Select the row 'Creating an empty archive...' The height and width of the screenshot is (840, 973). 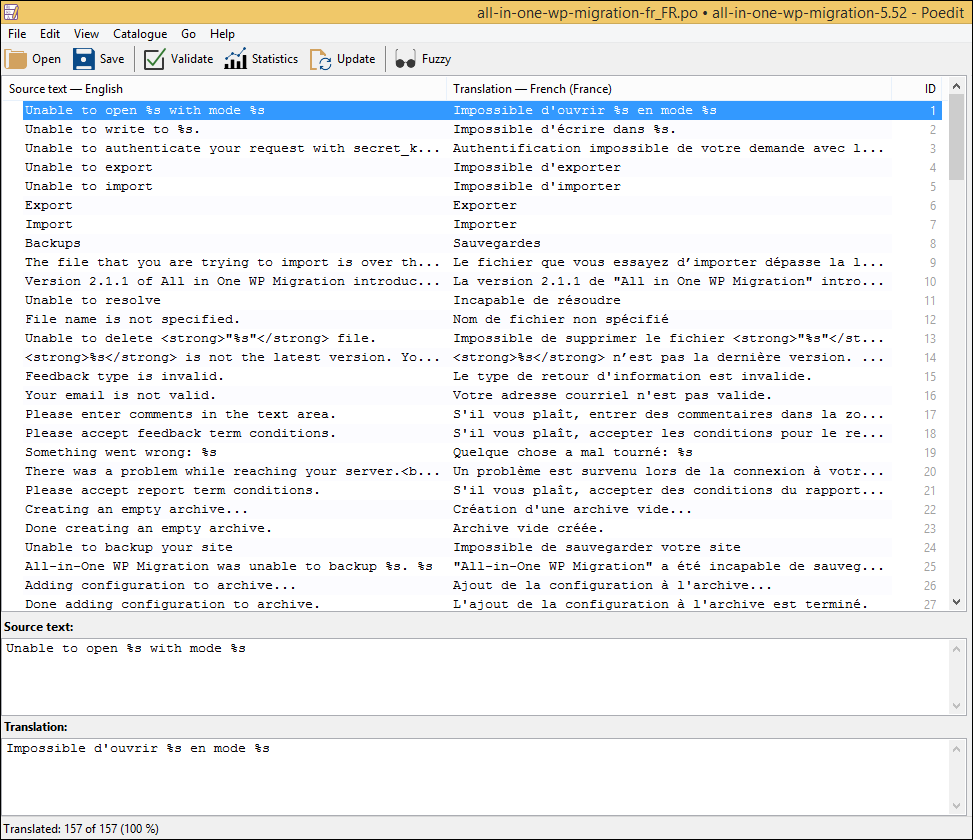[x=482, y=510]
